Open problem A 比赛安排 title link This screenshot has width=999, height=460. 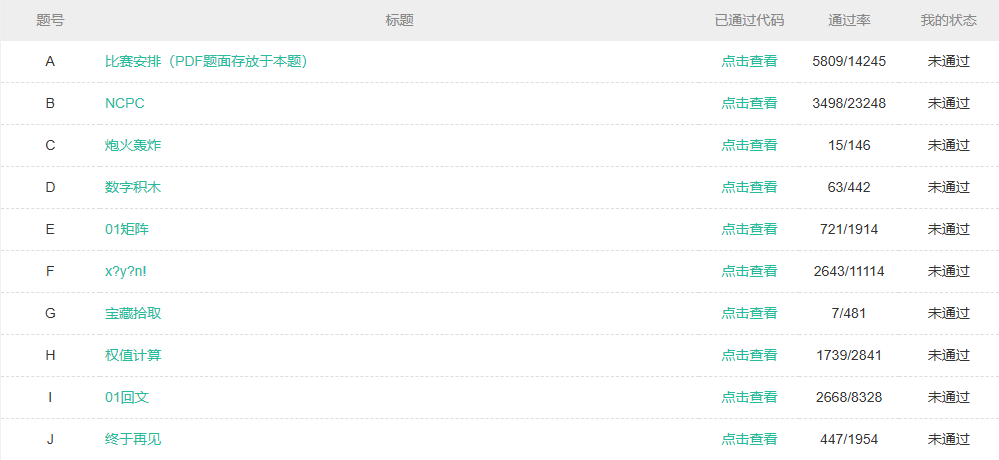[x=205, y=61]
